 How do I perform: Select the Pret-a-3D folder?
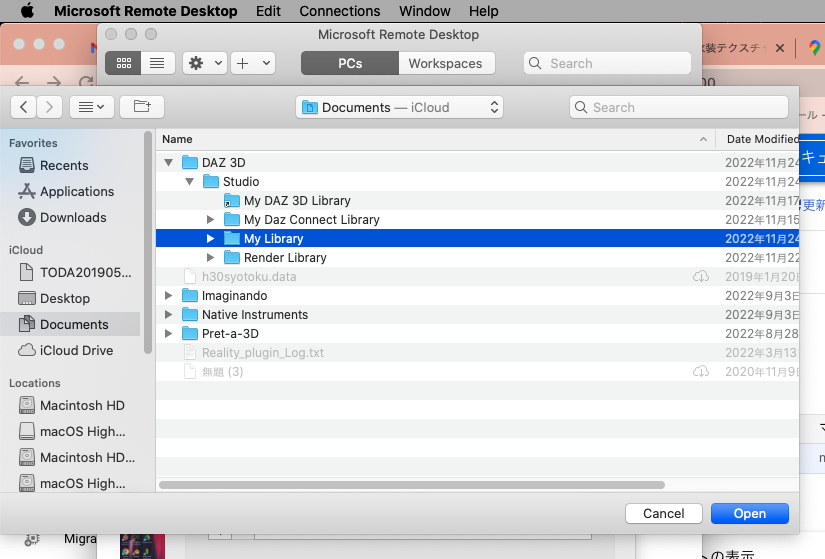[477, 333]
